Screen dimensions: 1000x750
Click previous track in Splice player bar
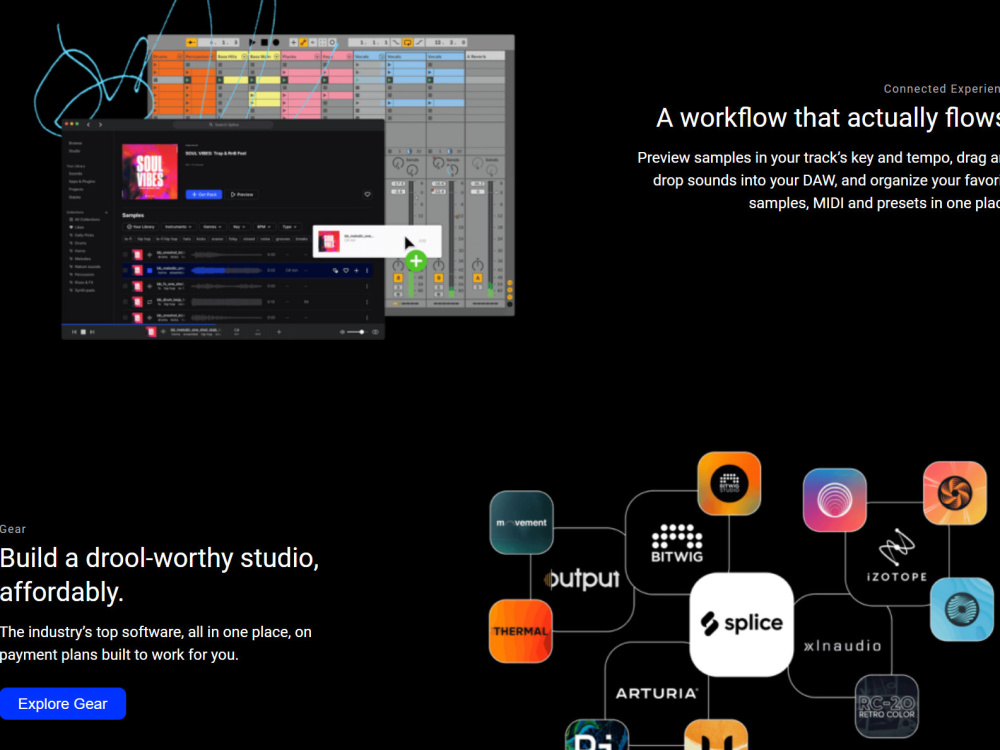[x=74, y=332]
